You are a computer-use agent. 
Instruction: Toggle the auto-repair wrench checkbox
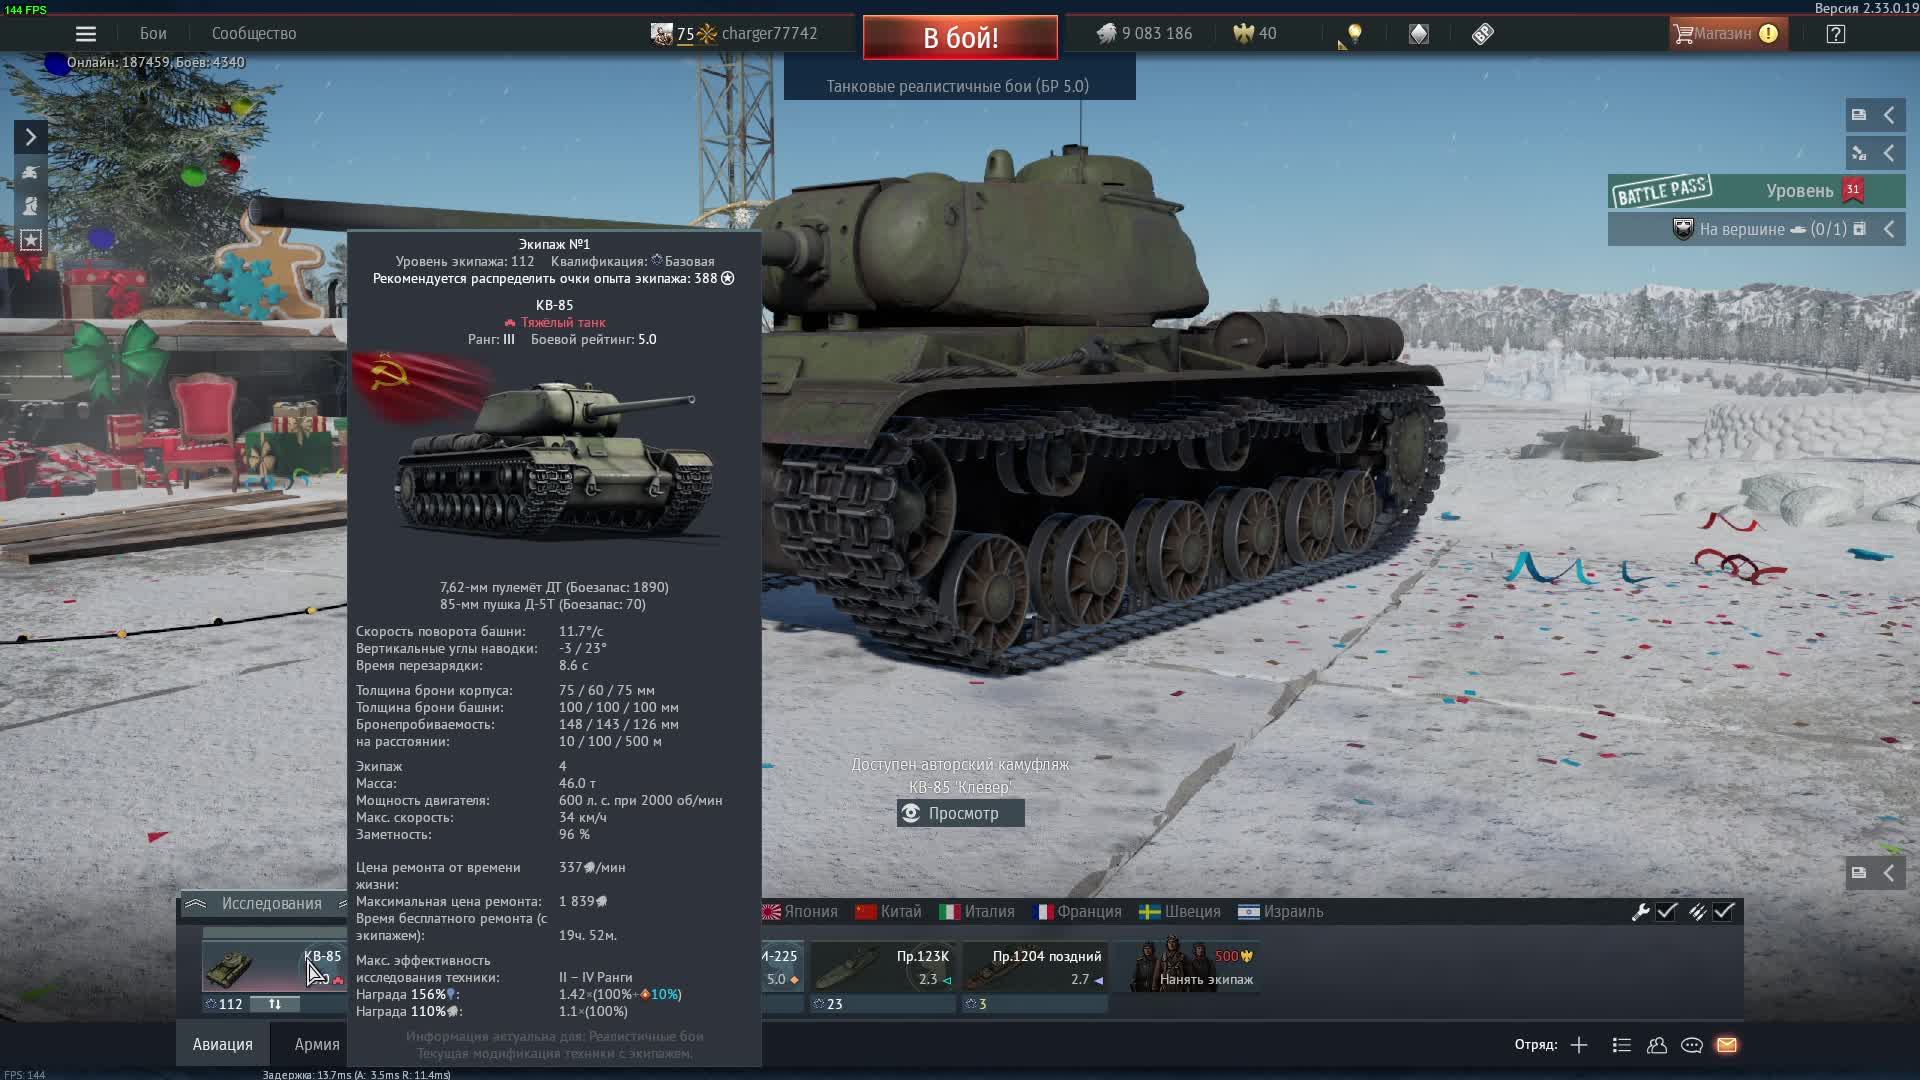click(x=1666, y=911)
